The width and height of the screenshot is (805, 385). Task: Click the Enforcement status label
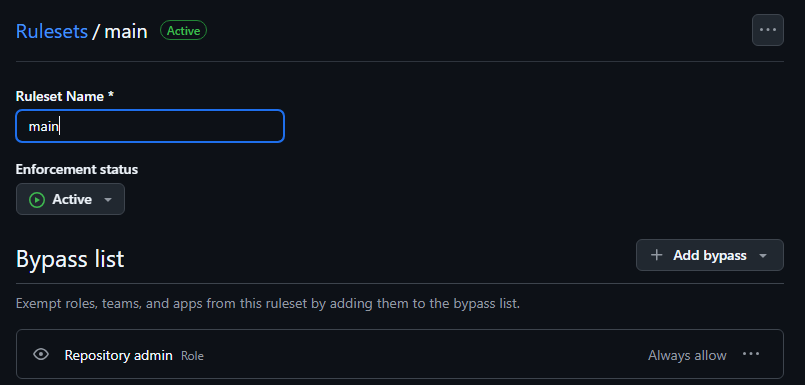coord(77,169)
